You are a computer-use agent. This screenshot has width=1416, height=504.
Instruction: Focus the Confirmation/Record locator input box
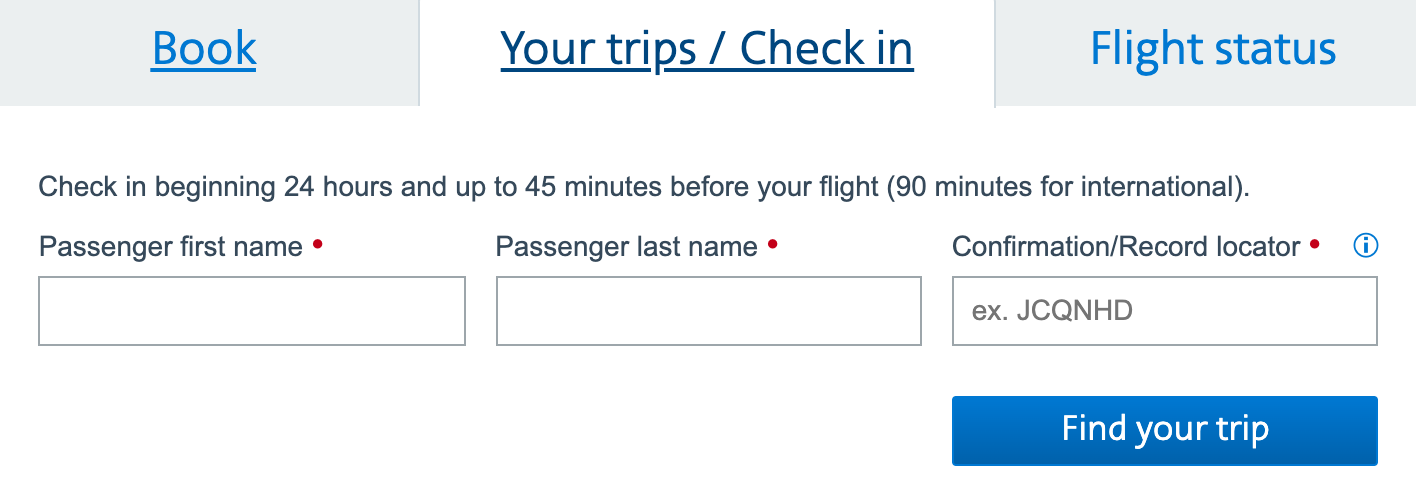point(1164,311)
